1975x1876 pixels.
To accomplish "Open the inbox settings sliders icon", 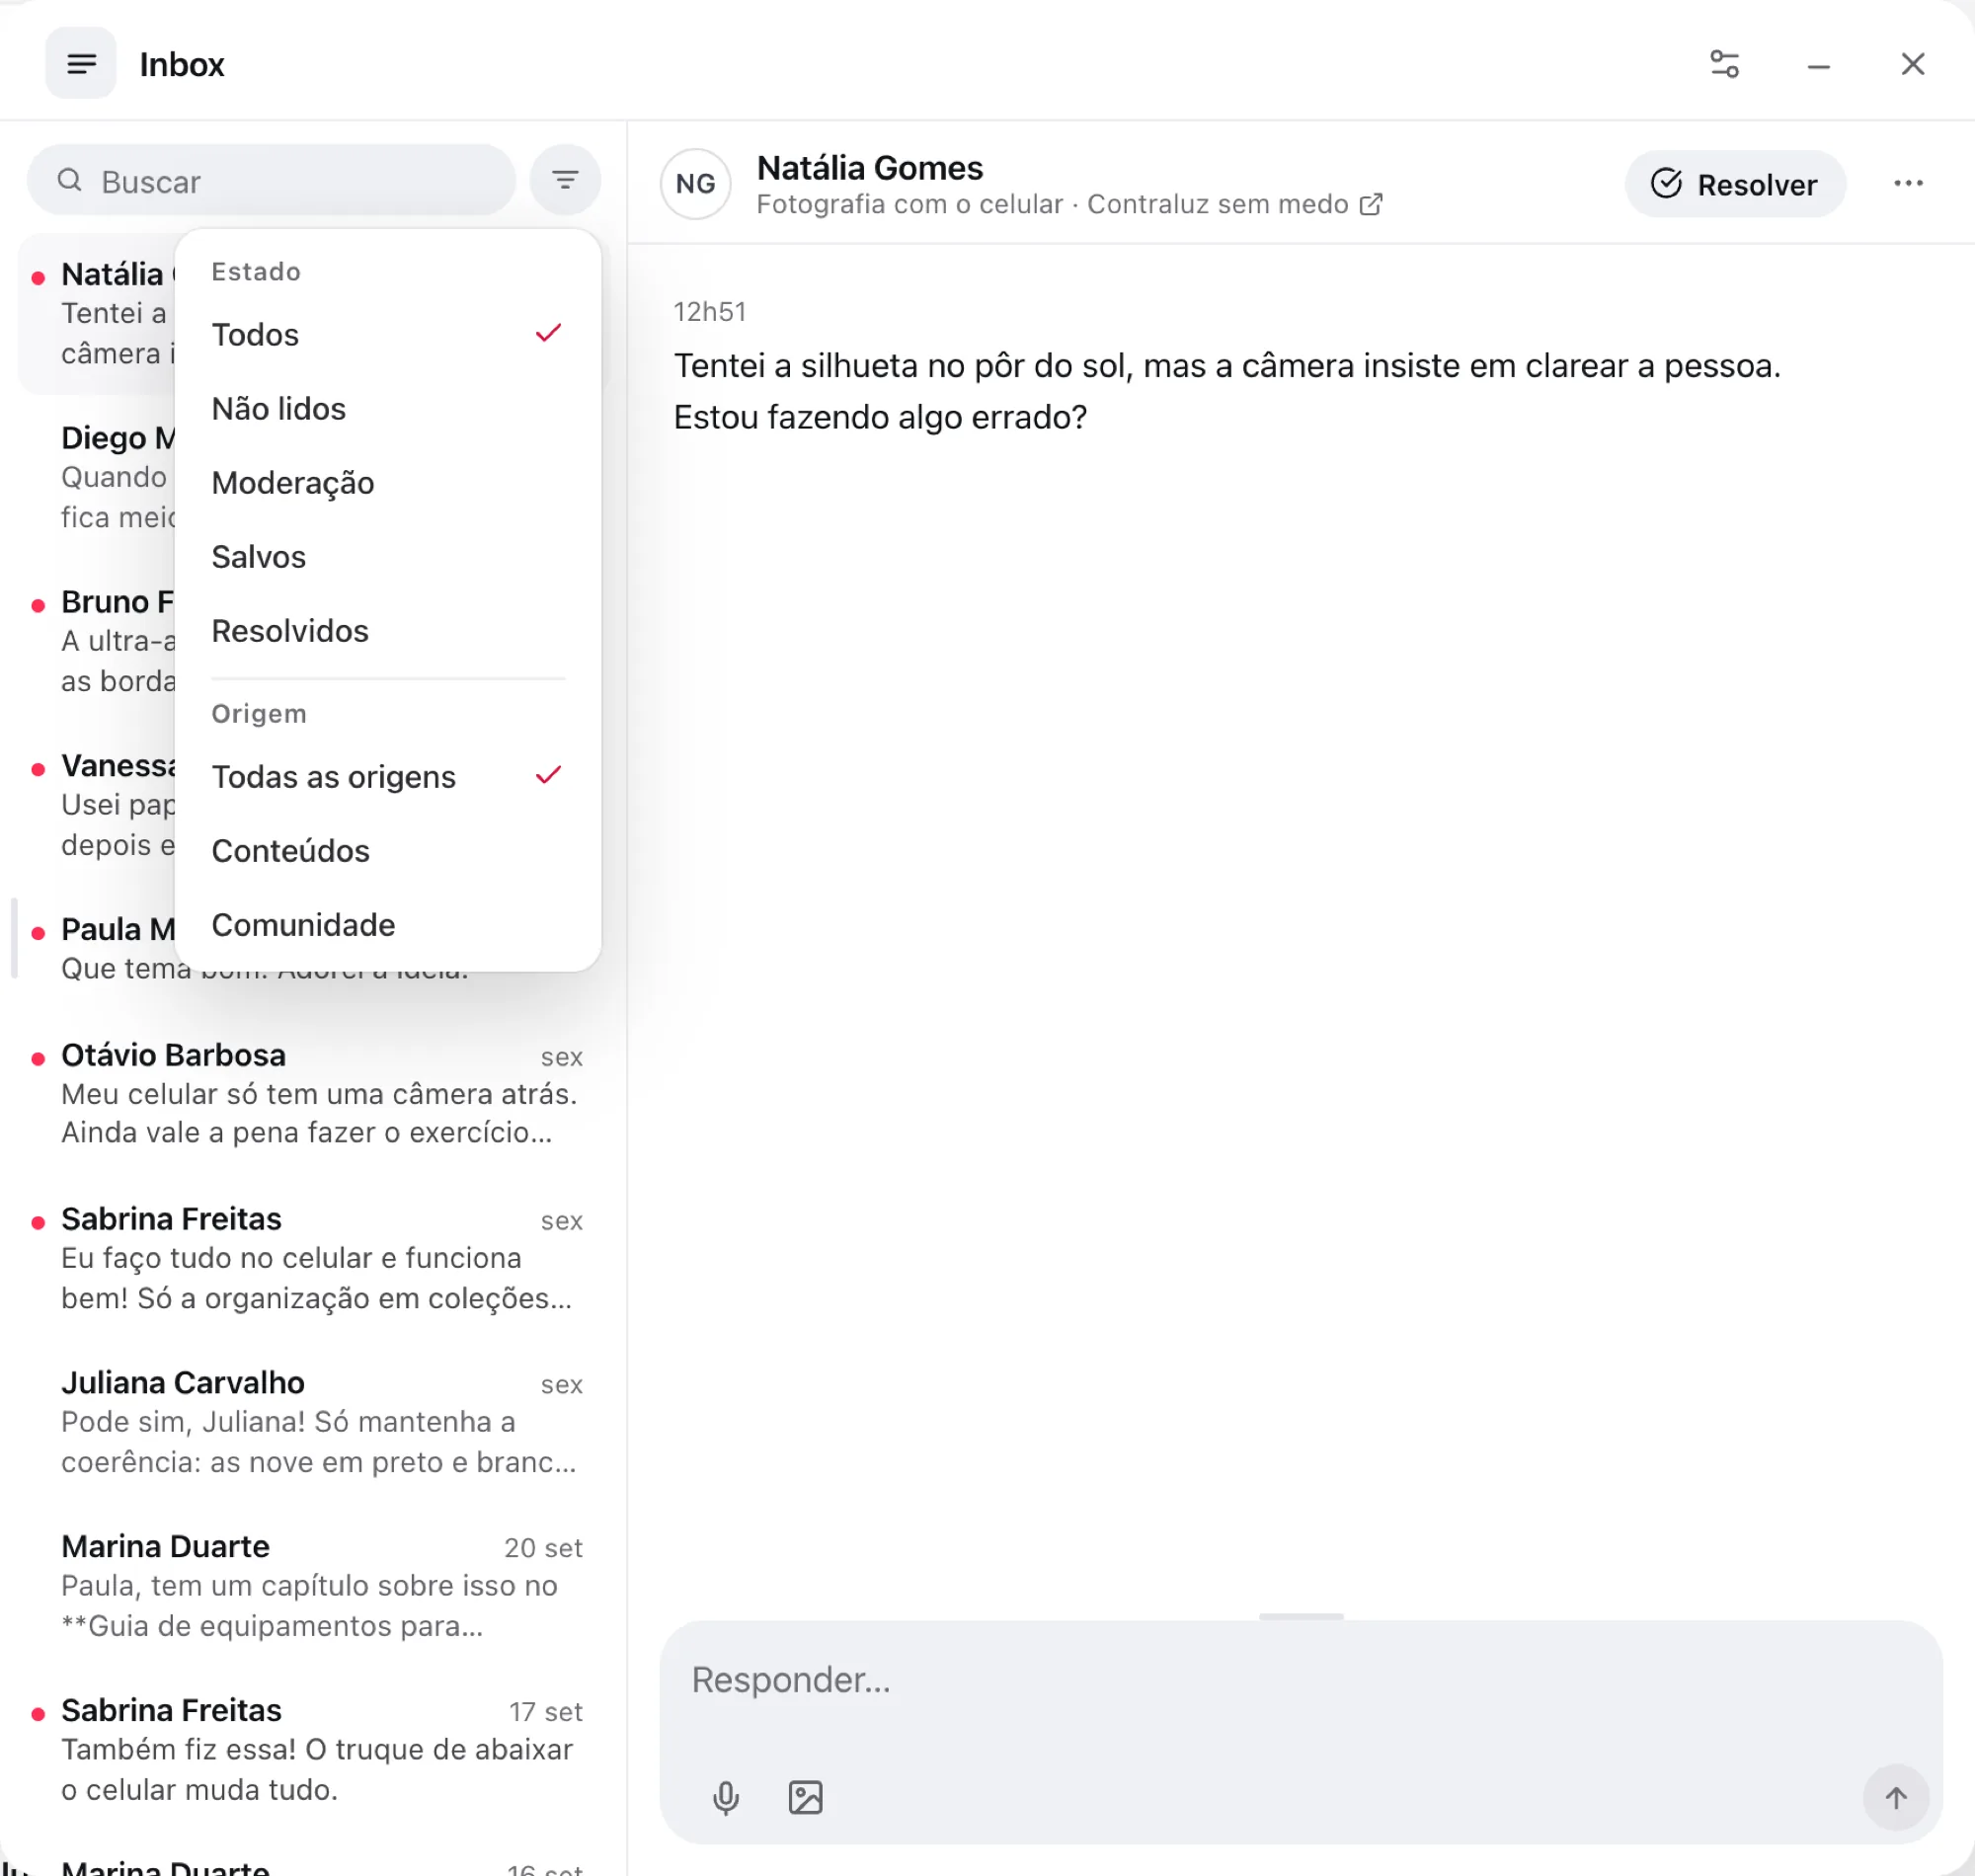I will (x=1724, y=64).
